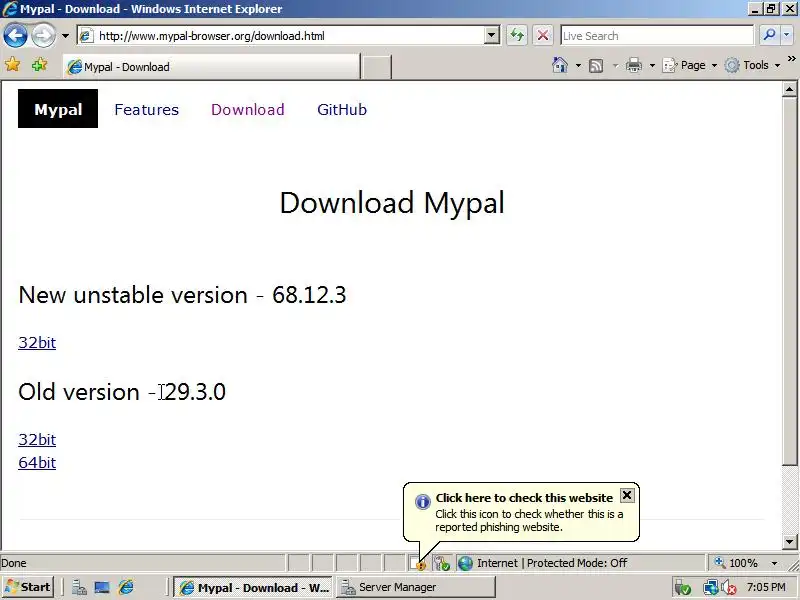Open the Page menu

pos(689,65)
